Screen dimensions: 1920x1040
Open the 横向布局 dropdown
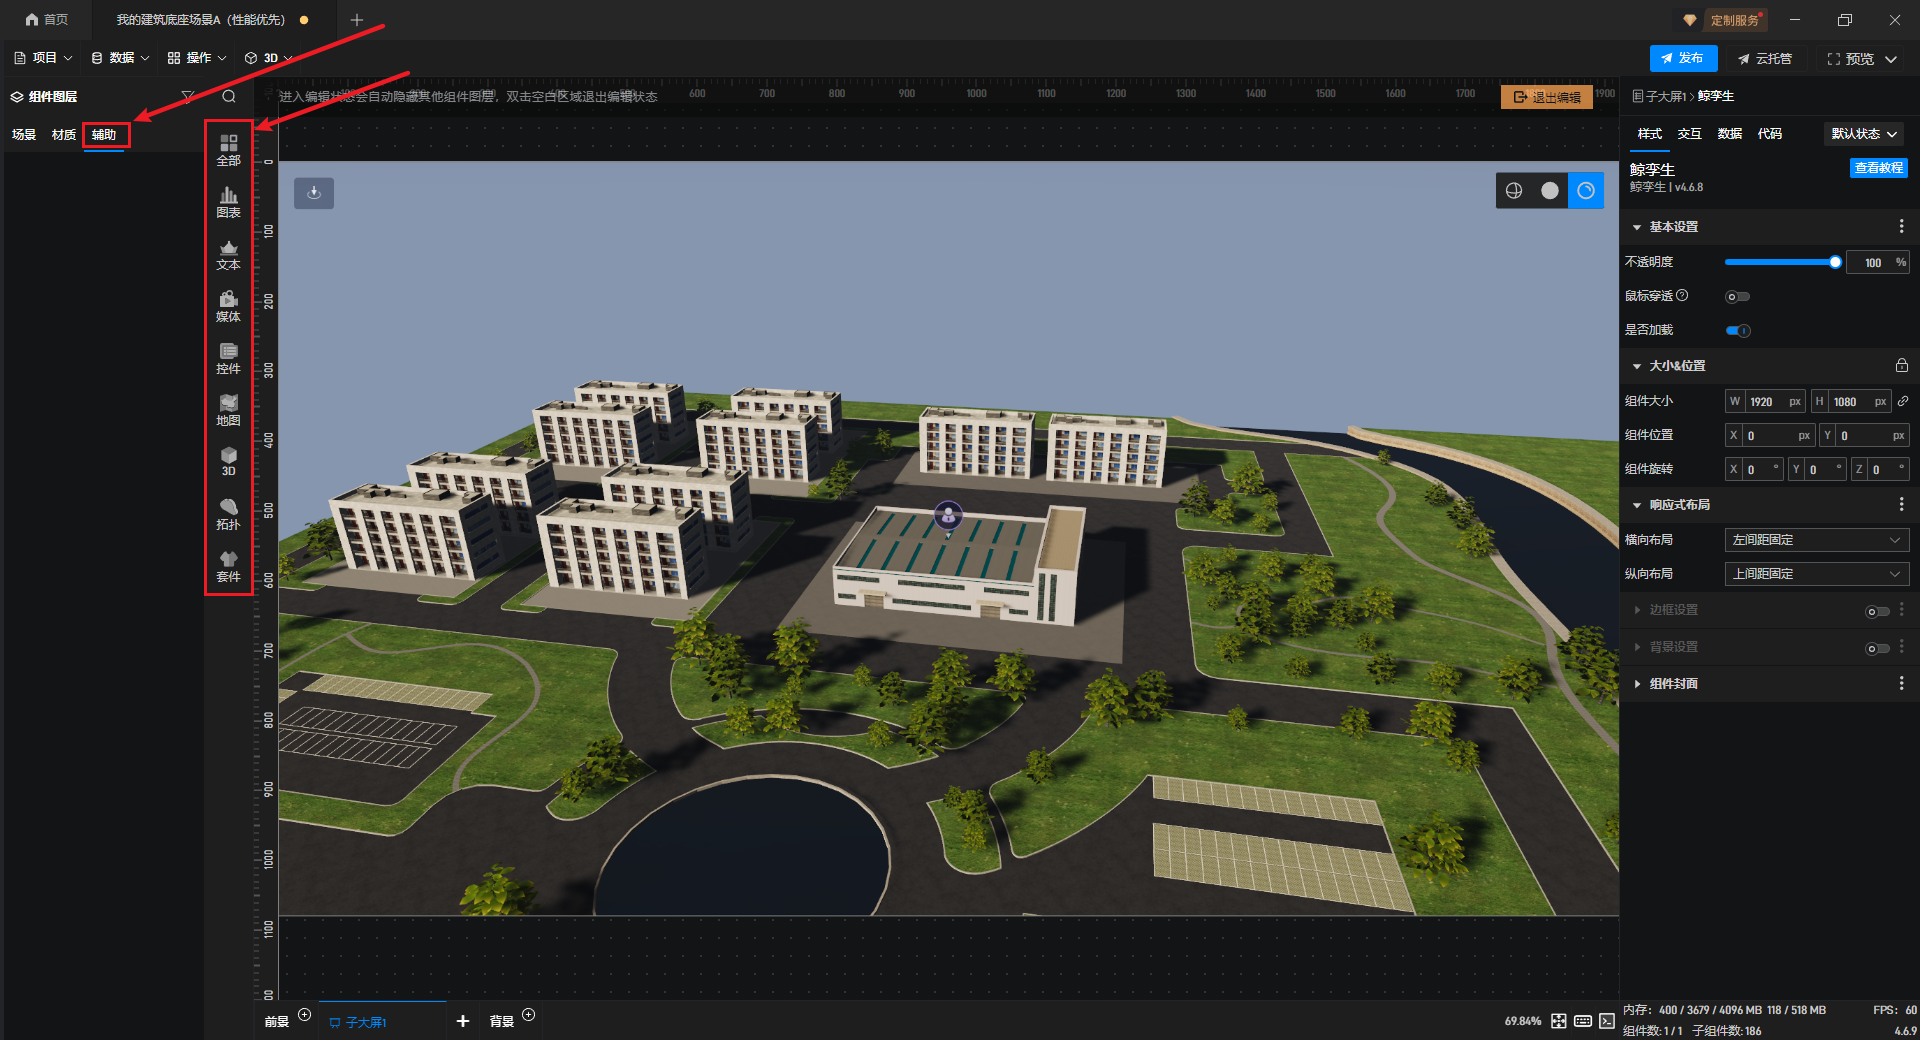click(x=1816, y=540)
